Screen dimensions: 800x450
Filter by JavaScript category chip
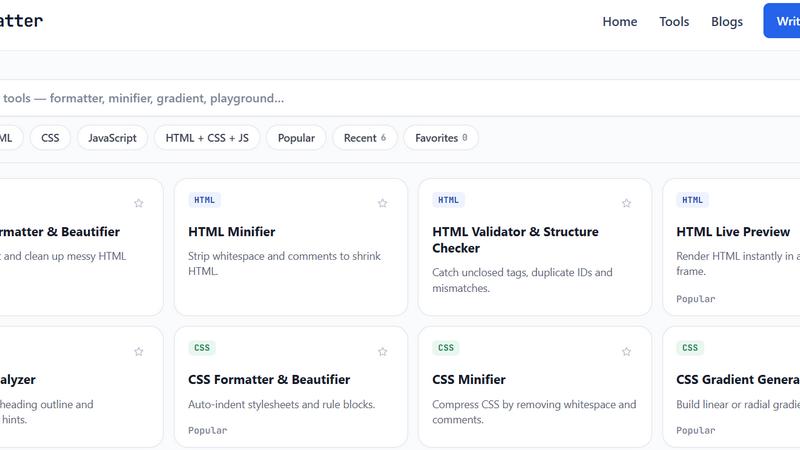[112, 138]
